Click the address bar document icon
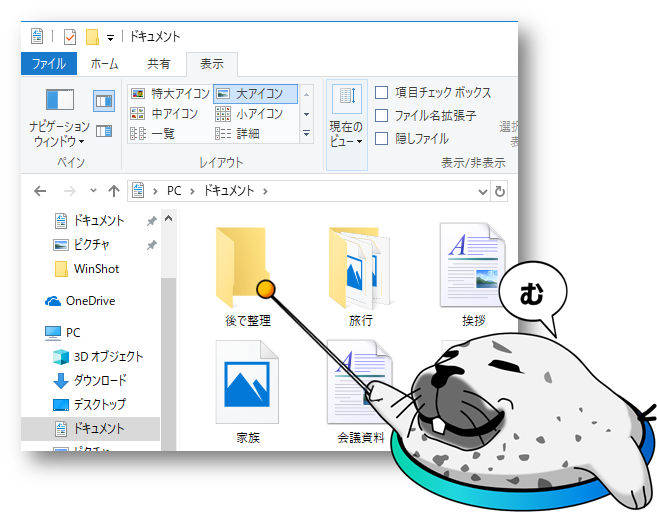This screenshot has width=657, height=512. pyautogui.click(x=138, y=191)
